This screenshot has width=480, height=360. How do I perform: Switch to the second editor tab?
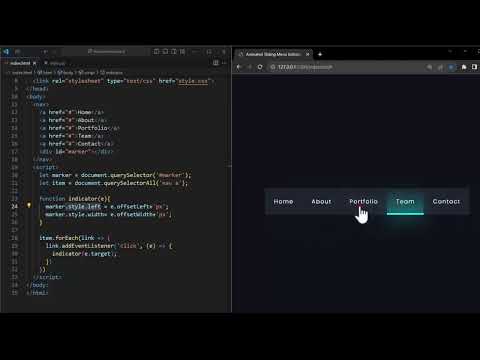[x=55, y=63]
